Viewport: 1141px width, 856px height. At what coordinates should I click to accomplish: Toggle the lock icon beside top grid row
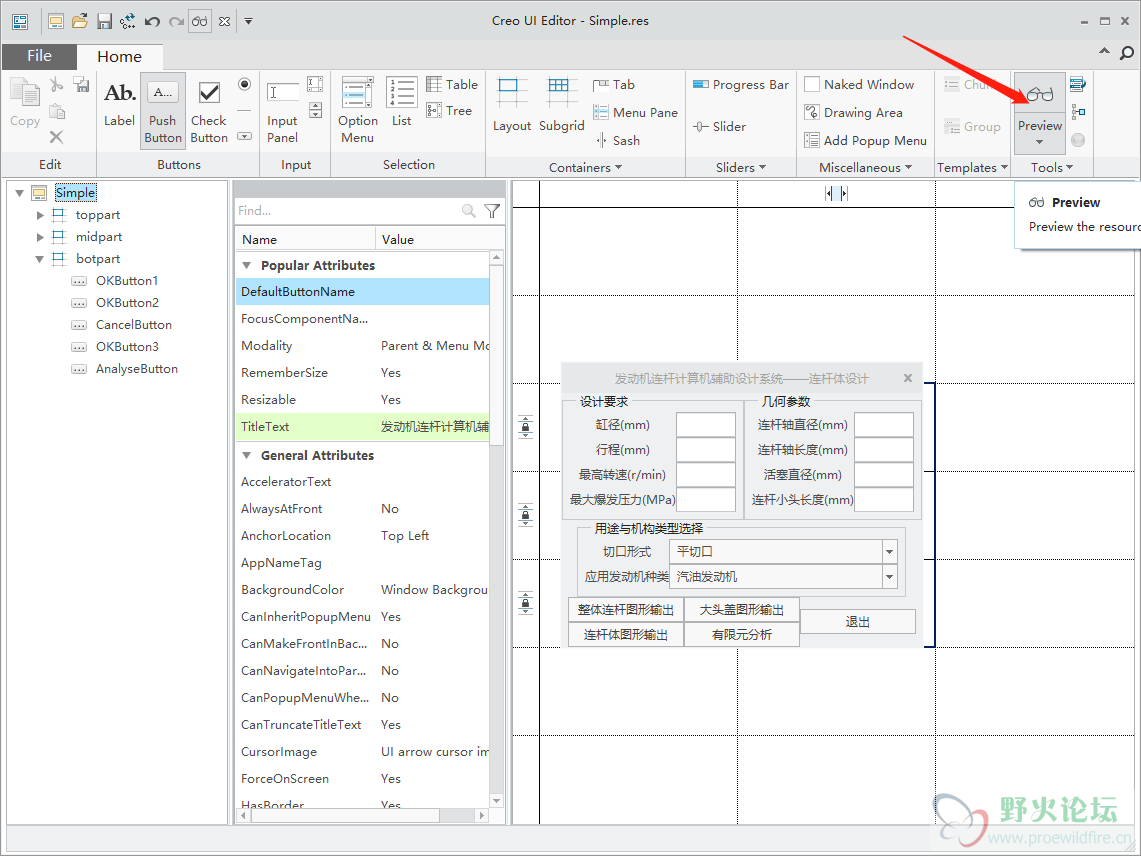click(526, 428)
